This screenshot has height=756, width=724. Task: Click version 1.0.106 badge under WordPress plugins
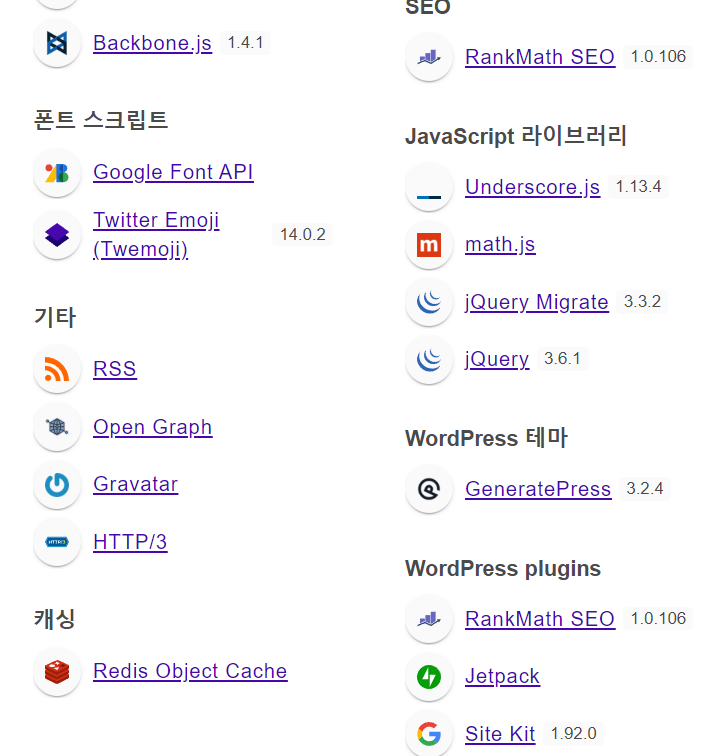(658, 619)
